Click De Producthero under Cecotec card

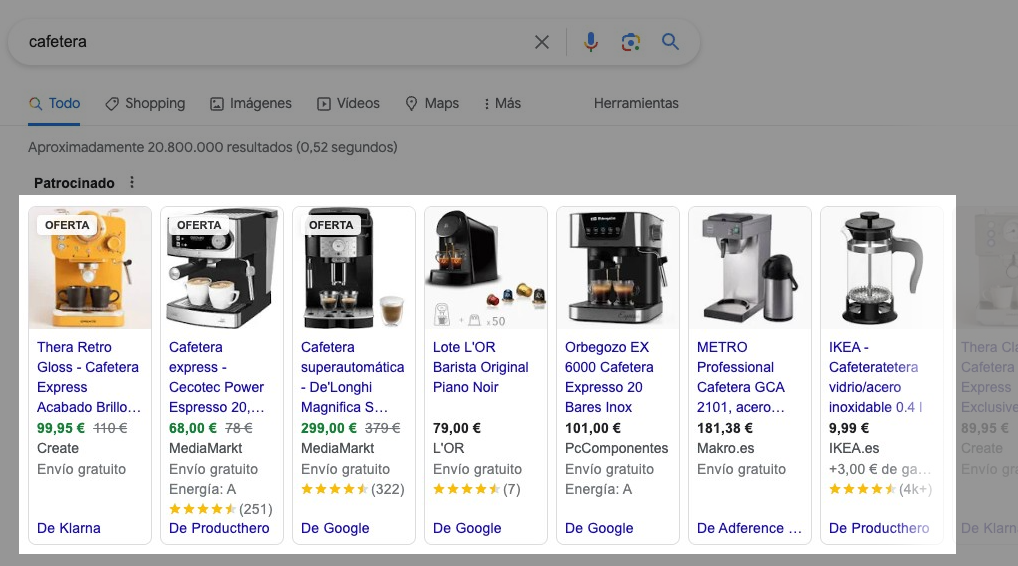(x=219, y=528)
